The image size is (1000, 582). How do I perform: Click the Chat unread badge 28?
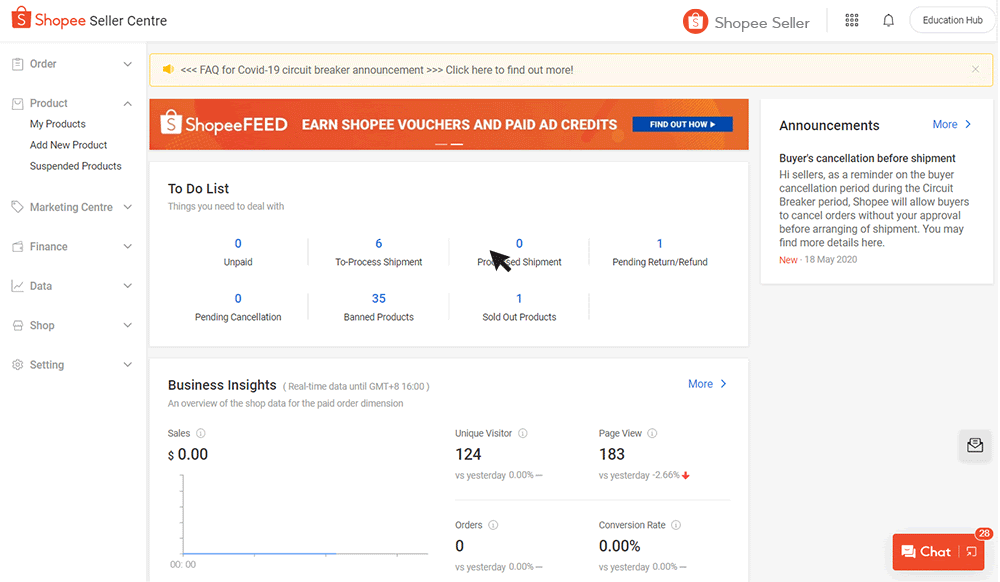pos(984,534)
